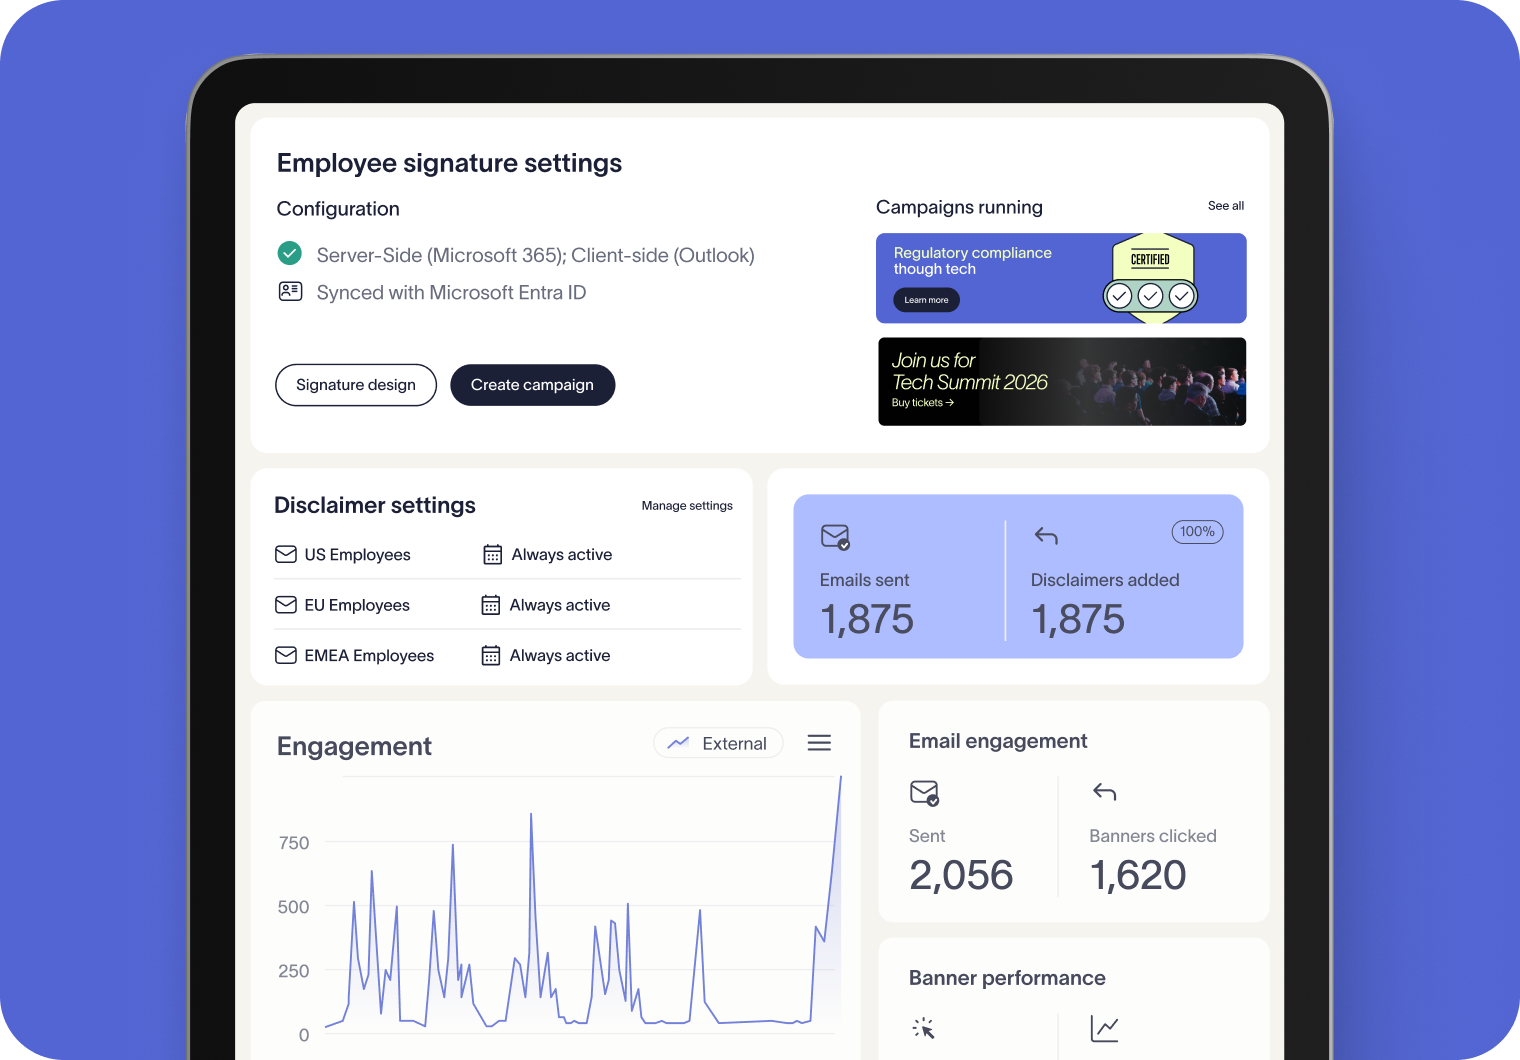Open See all campaigns link
This screenshot has width=1520, height=1060.
pos(1225,206)
